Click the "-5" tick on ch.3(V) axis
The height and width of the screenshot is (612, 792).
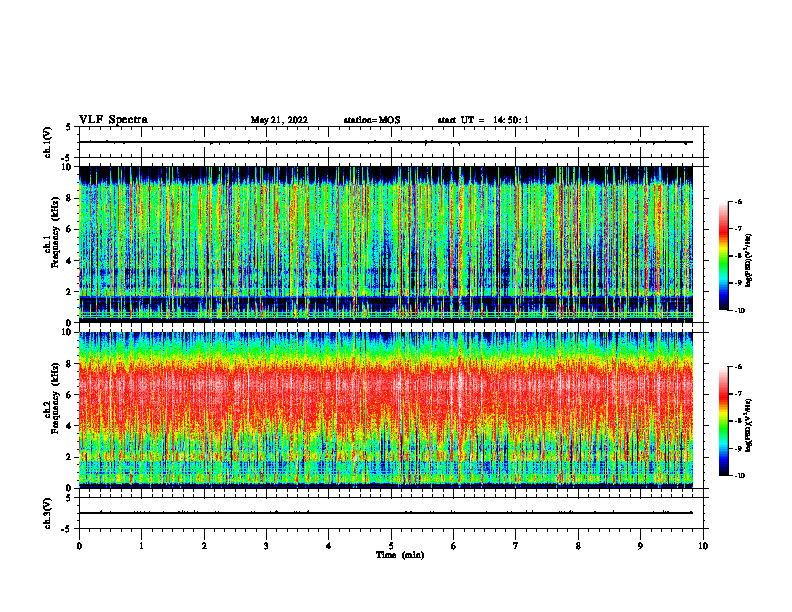coord(67,529)
